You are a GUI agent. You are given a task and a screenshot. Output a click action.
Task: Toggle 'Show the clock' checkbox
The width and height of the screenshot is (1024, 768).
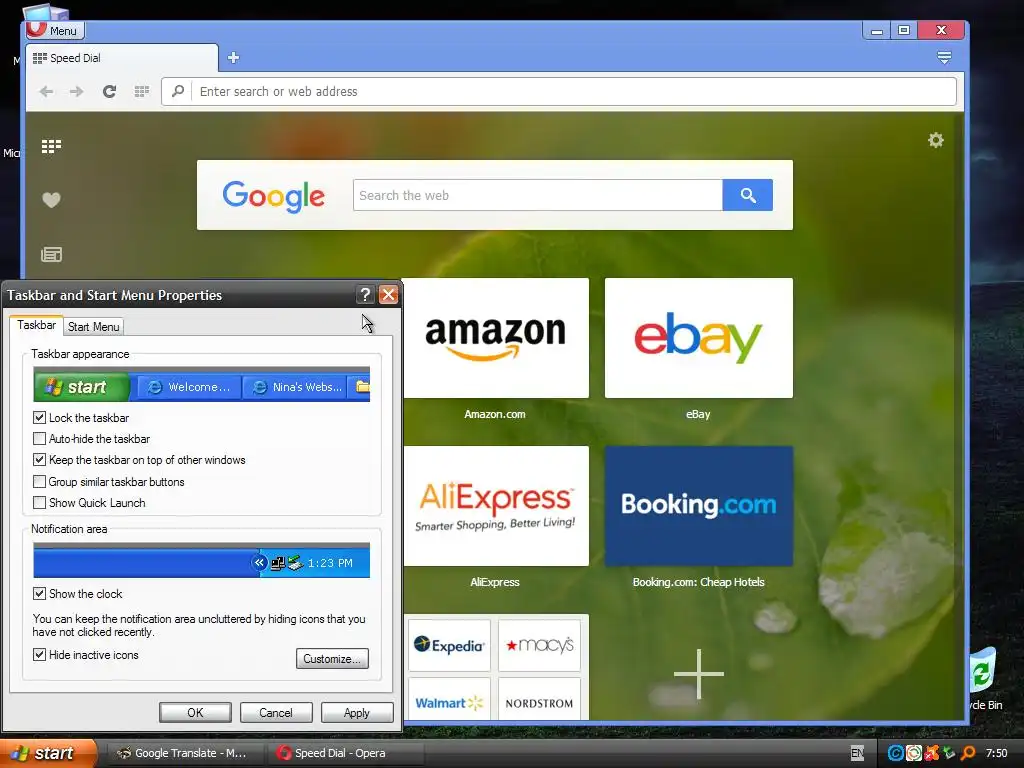pyautogui.click(x=39, y=594)
